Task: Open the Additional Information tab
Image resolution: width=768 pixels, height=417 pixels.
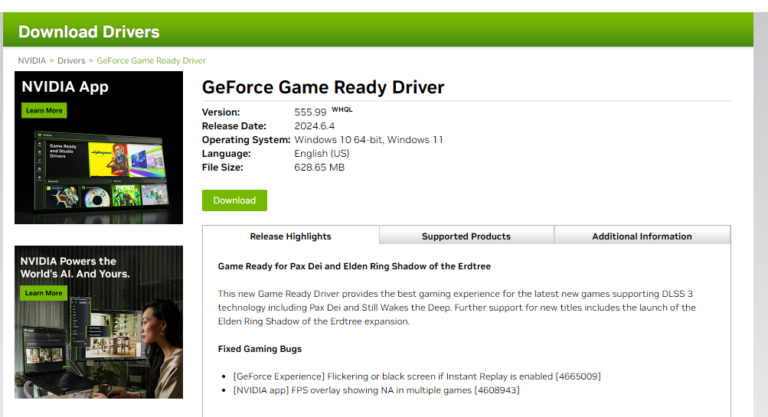Action: (x=641, y=236)
